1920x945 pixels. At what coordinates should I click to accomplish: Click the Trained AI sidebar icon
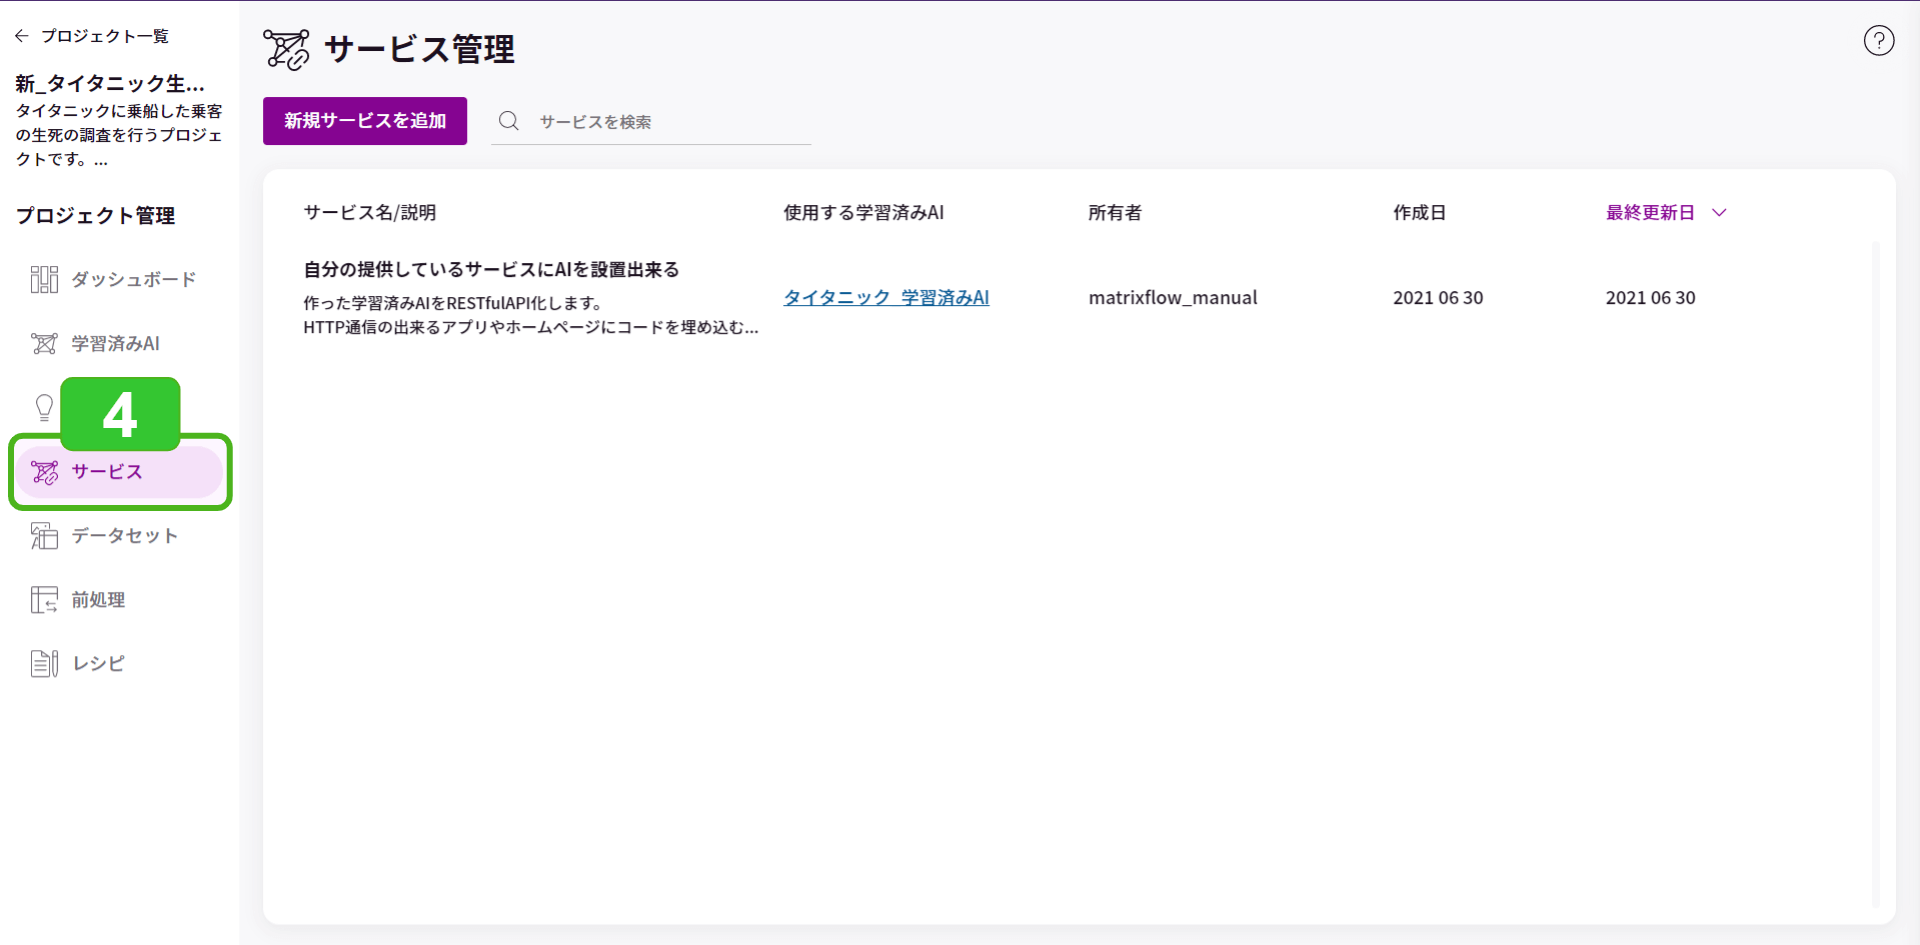coord(44,344)
